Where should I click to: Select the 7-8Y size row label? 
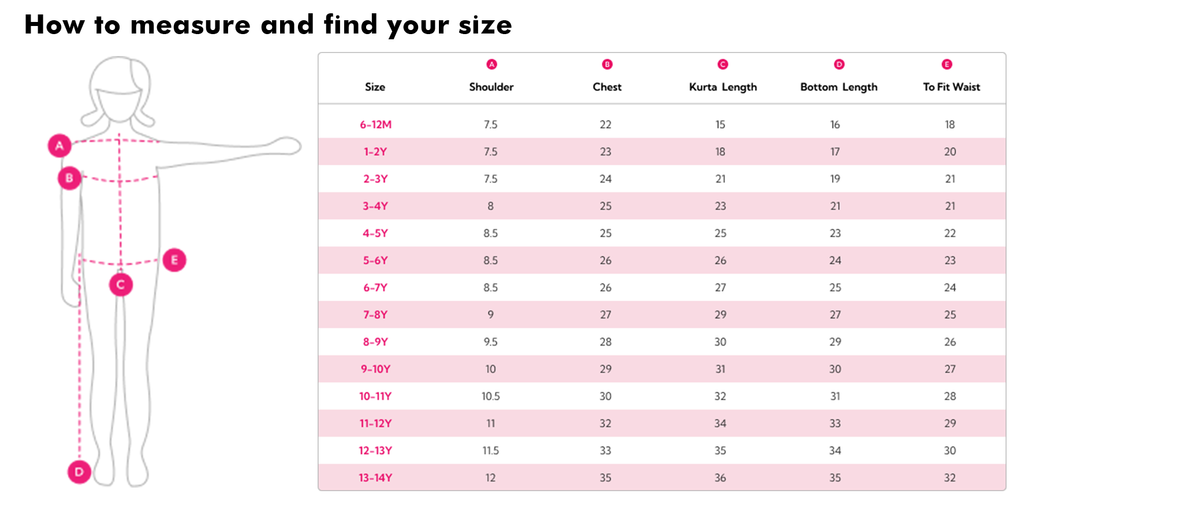375,315
